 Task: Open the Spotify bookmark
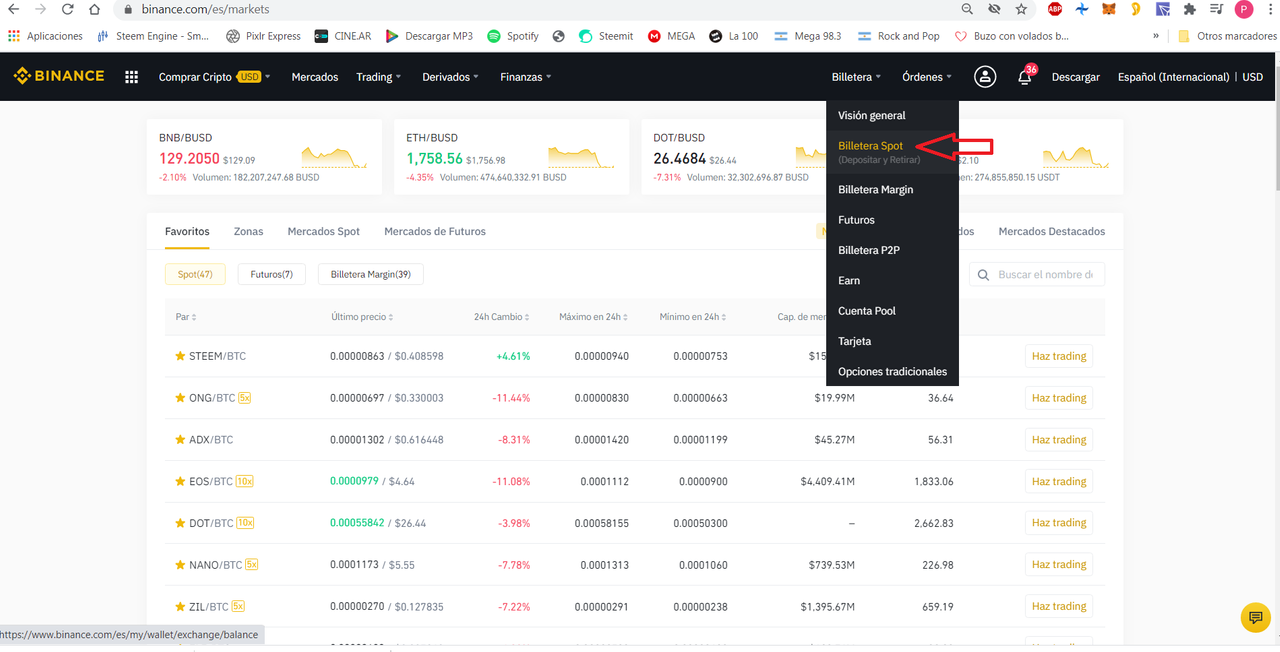click(x=513, y=36)
